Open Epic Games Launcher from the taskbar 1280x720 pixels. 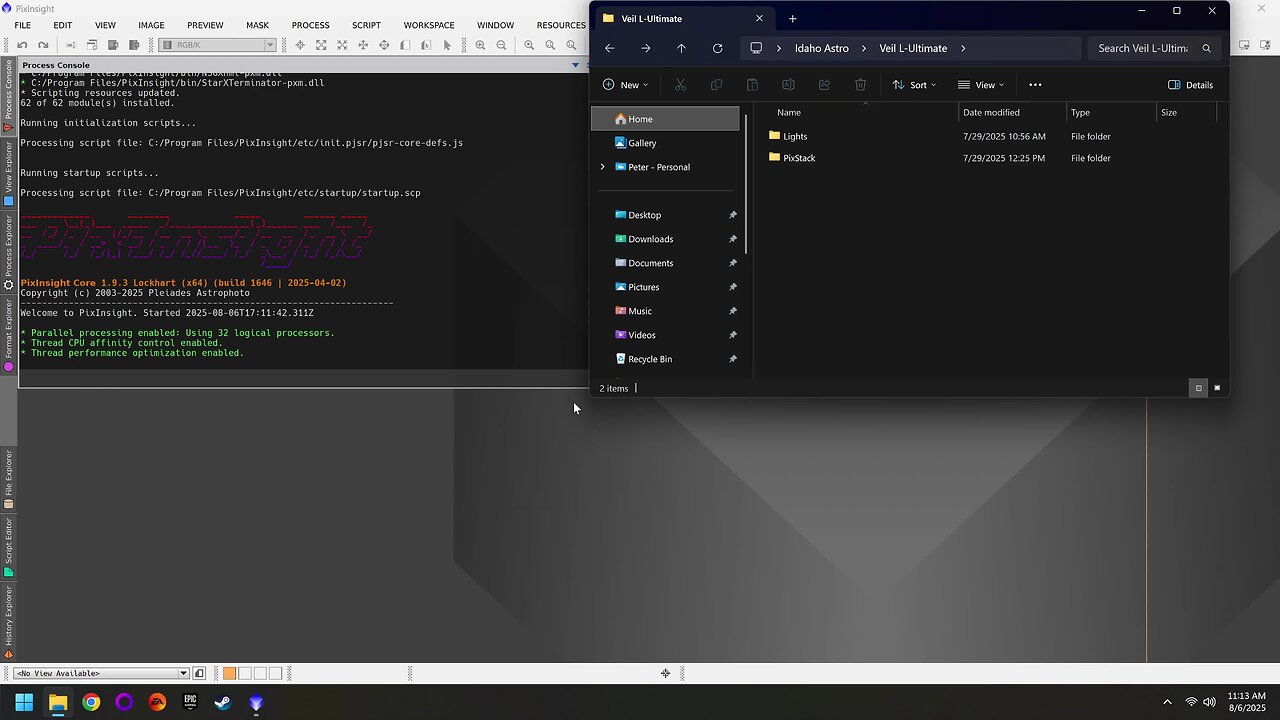point(190,702)
